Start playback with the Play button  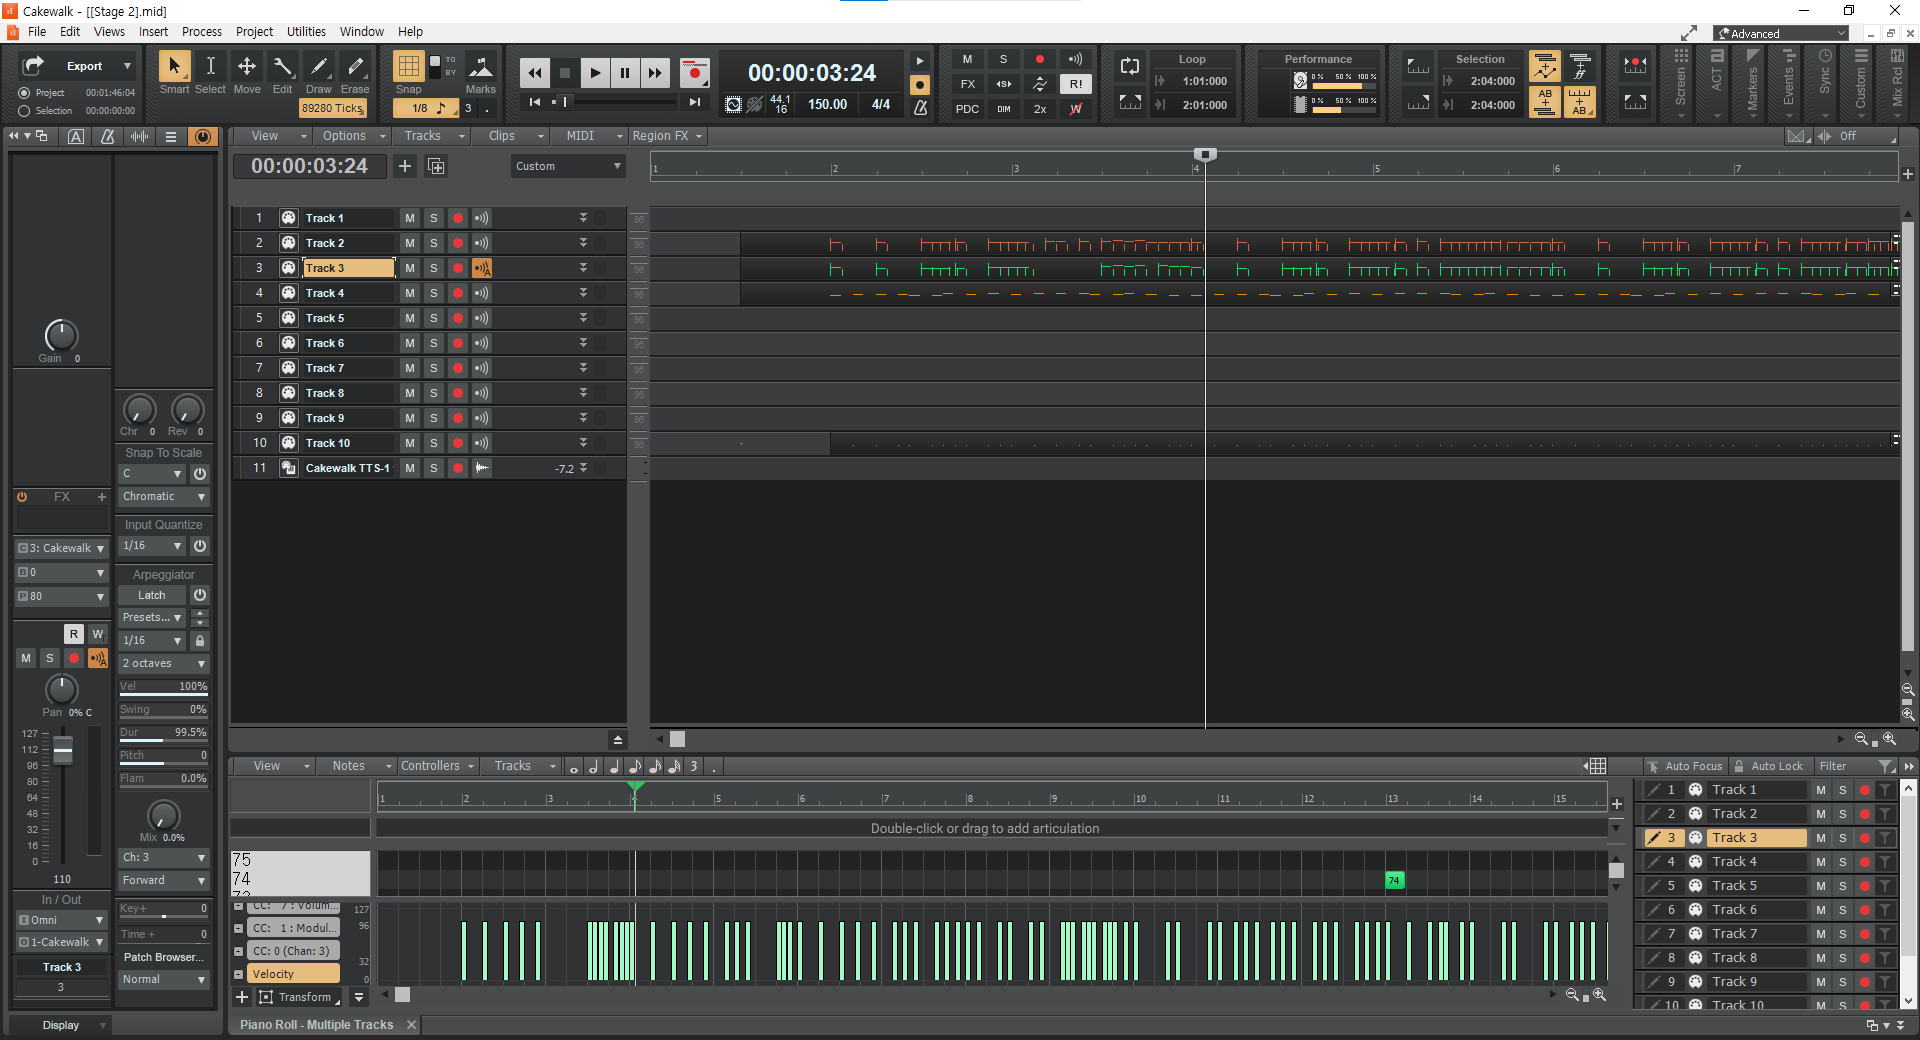coord(595,72)
